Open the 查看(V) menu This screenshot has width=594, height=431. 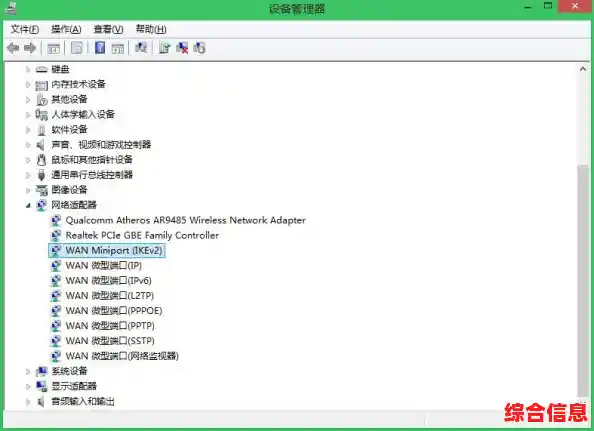pyautogui.click(x=108, y=29)
